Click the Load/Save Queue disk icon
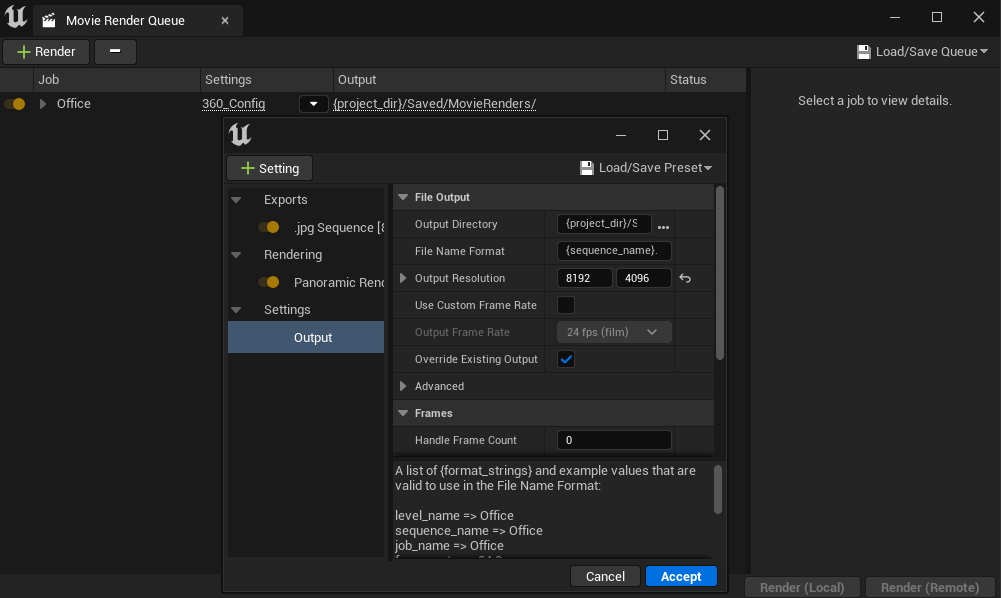Screen dimensions: 1001x598 (864, 52)
